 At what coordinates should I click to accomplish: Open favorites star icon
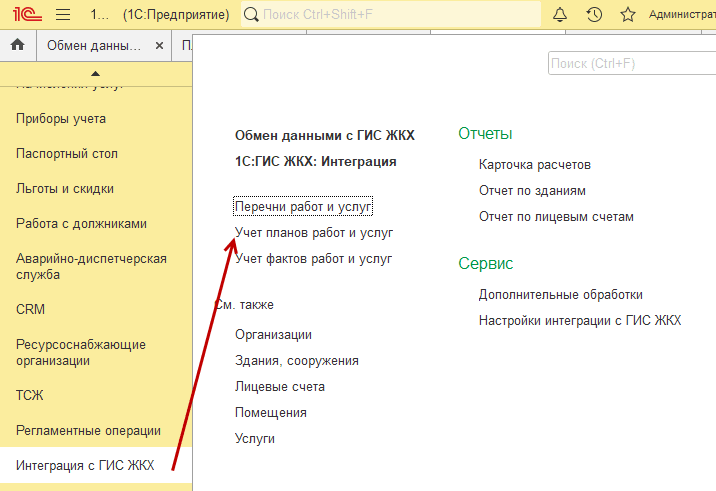point(628,15)
